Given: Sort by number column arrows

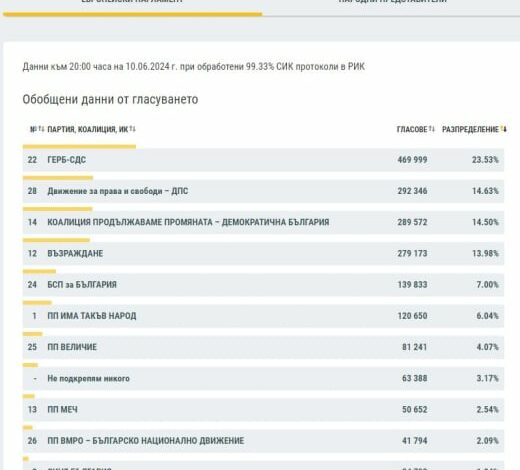Looking at the screenshot, I should [x=41, y=129].
